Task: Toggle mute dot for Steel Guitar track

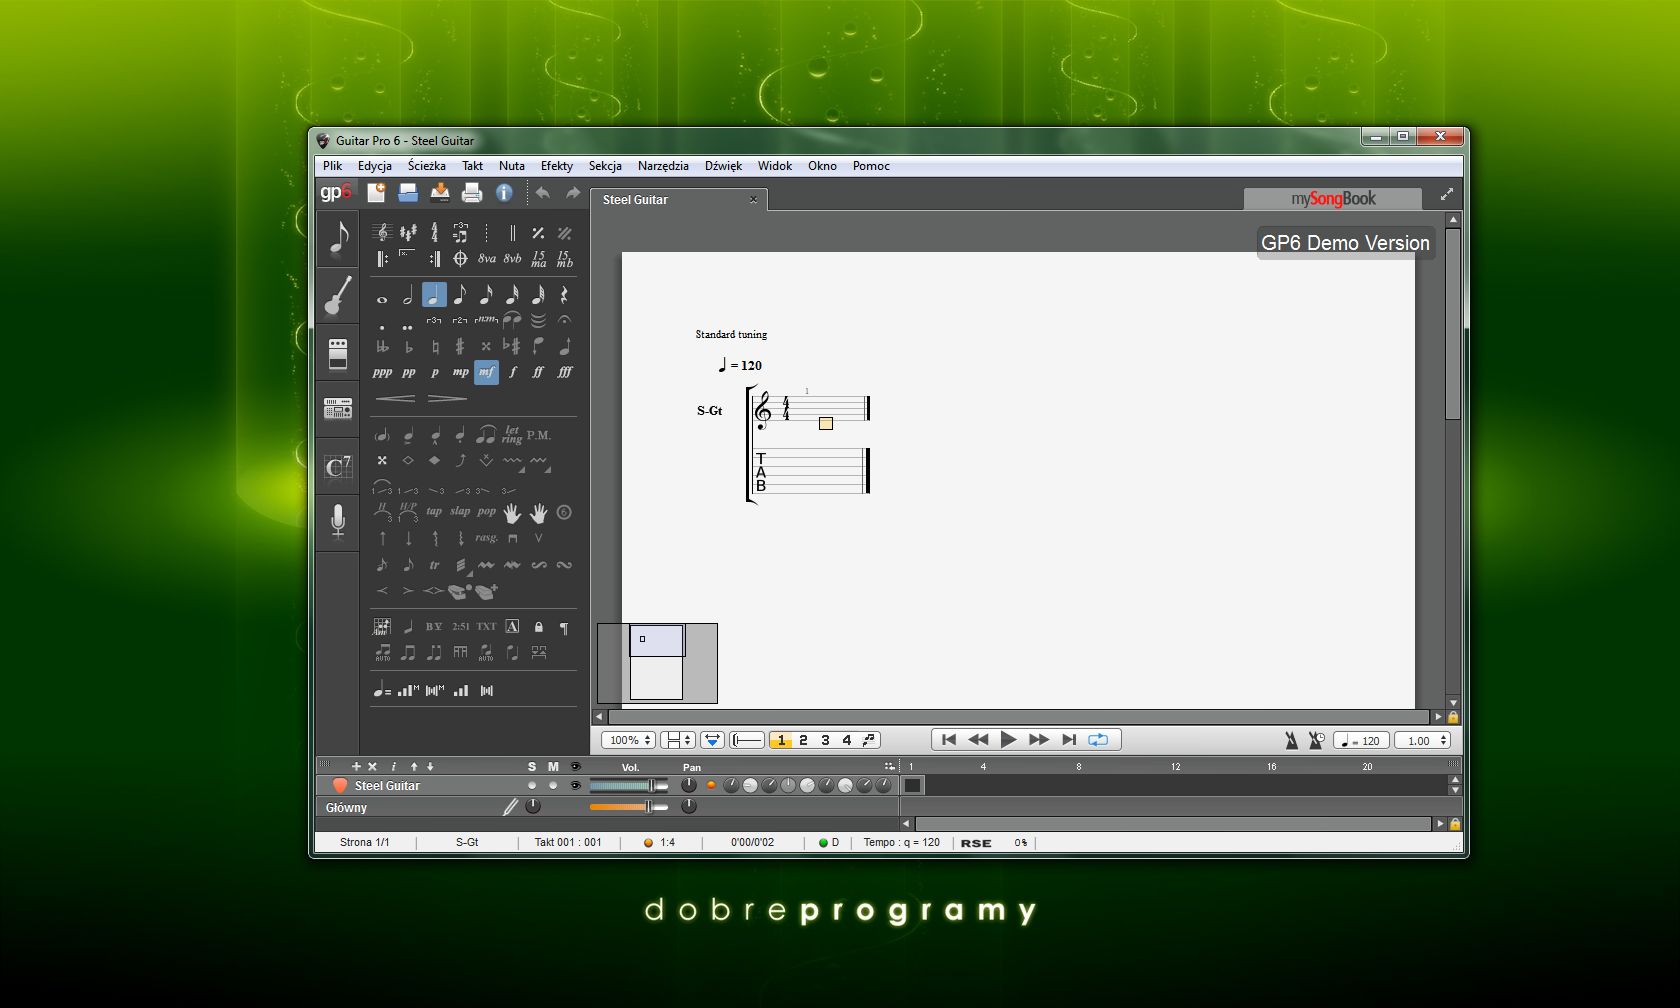Action: [x=553, y=786]
